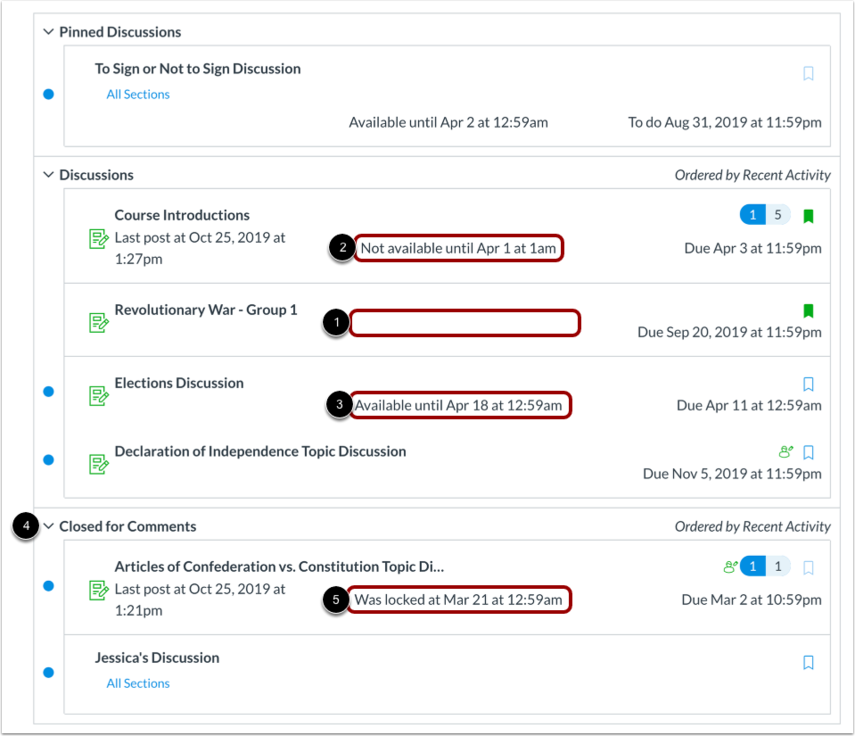Click total replies count 5 on Course Introductions
The image size is (855, 736).
click(x=778, y=215)
